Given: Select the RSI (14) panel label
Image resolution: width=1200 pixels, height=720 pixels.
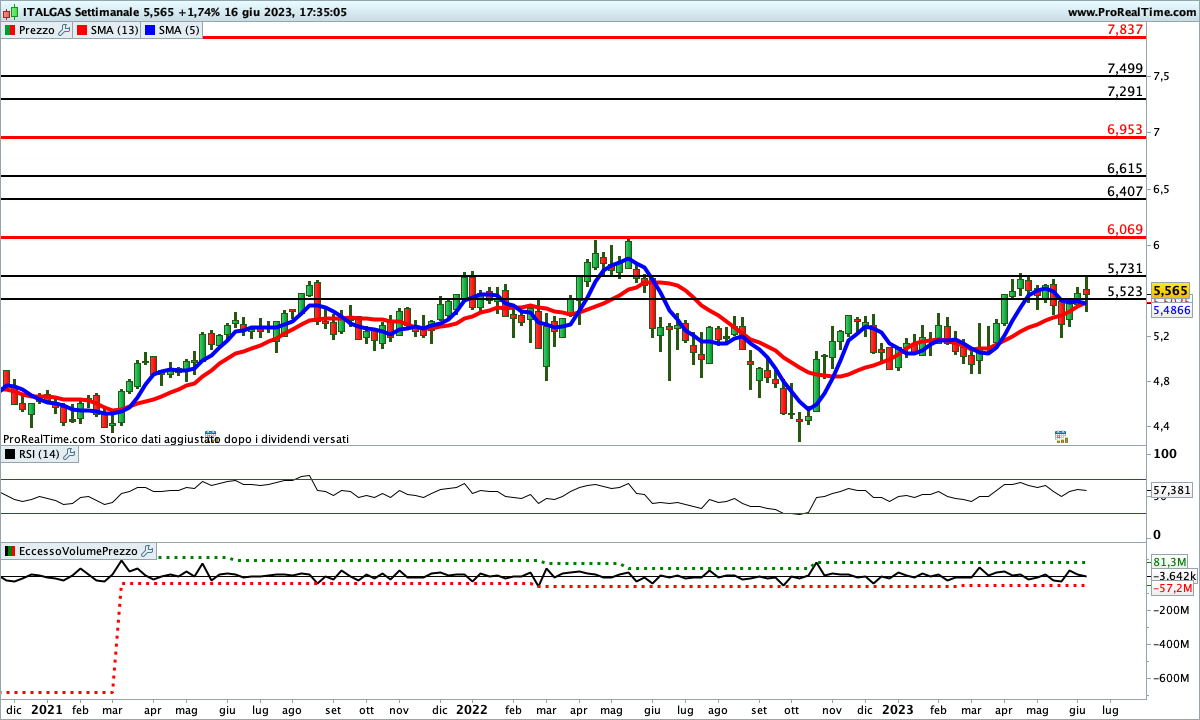Looking at the screenshot, I should pyautogui.click(x=40, y=454).
